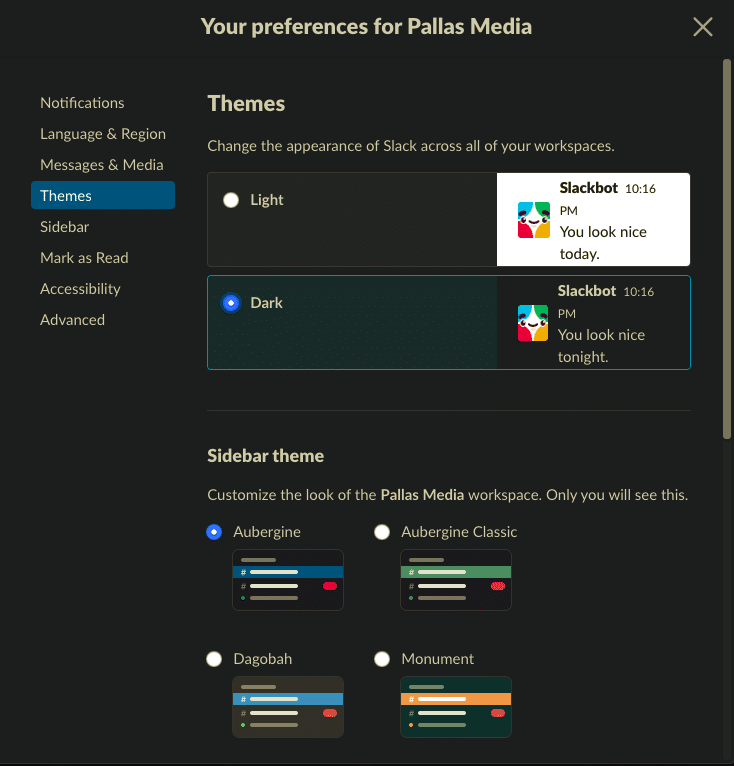Image resolution: width=734 pixels, height=766 pixels.
Task: Open the Advanced preferences section
Action: click(72, 320)
